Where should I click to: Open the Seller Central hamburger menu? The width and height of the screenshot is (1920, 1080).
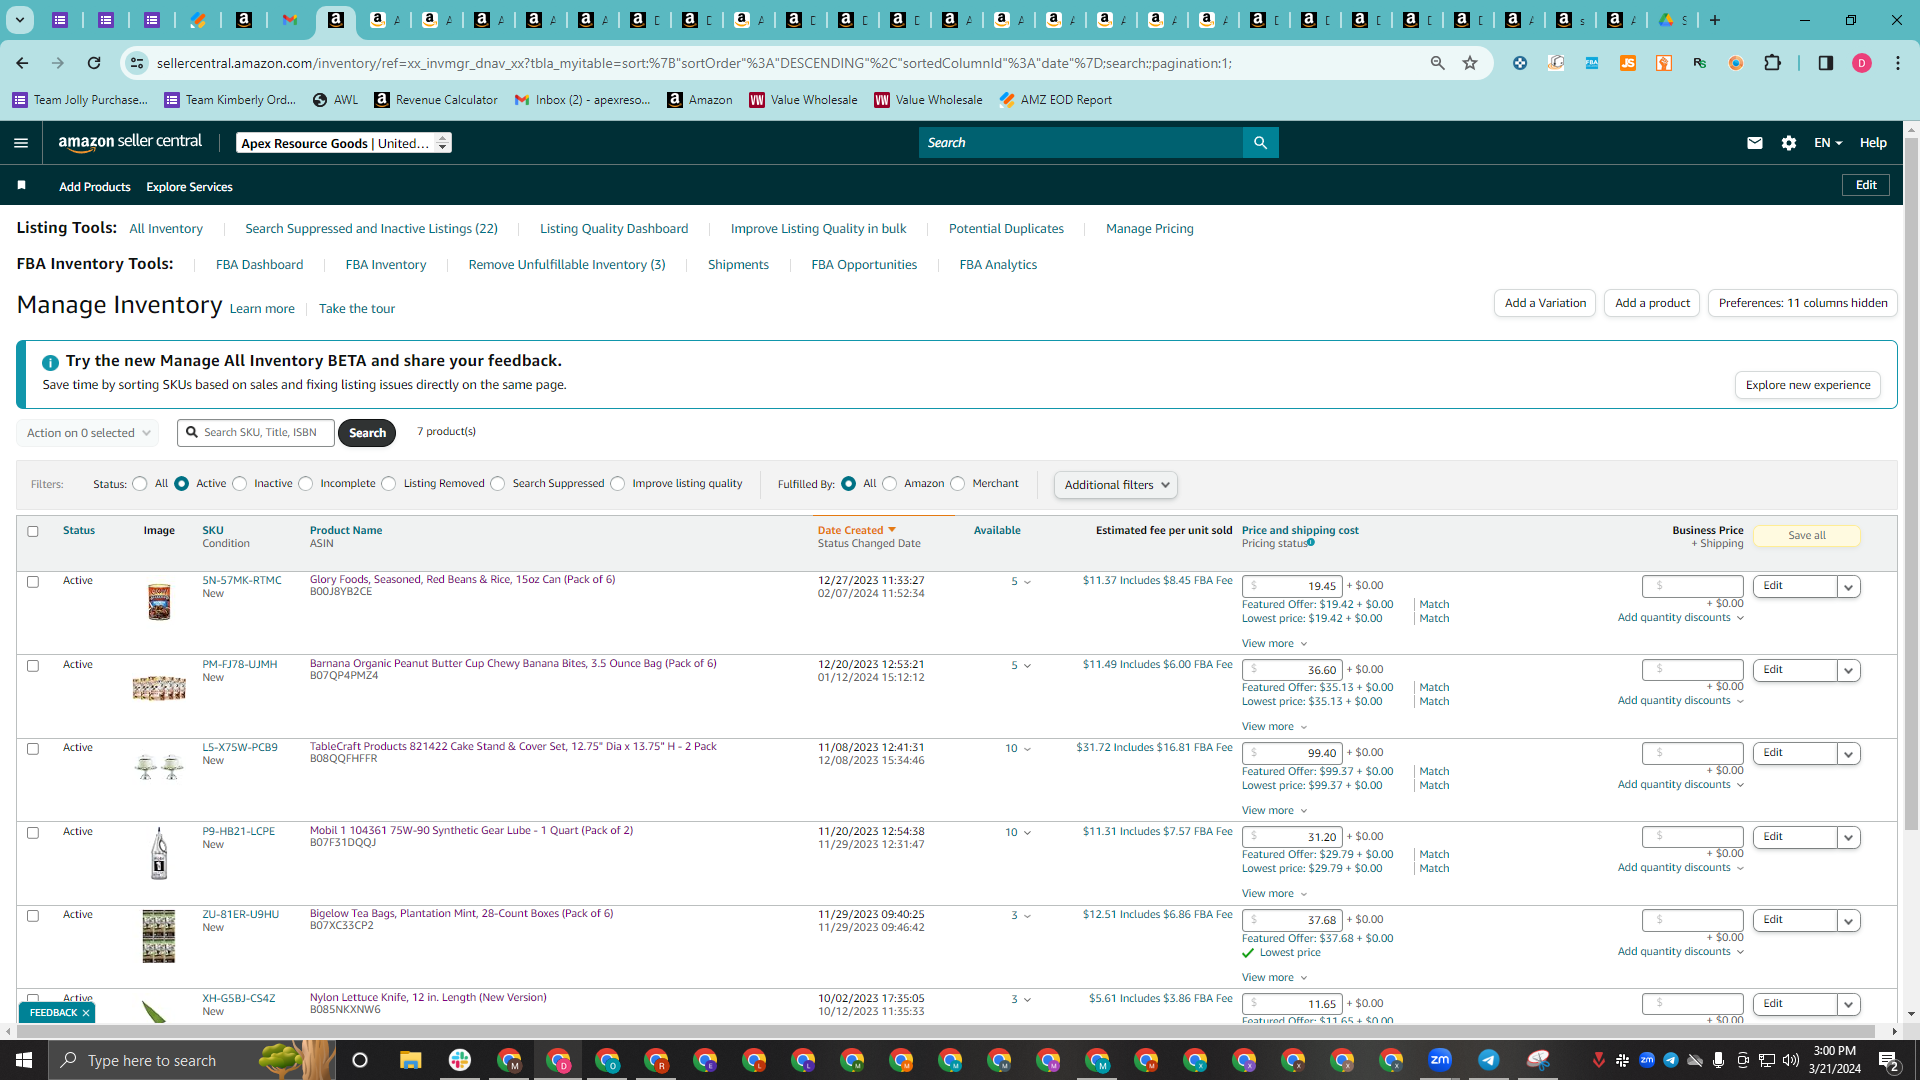pyautogui.click(x=21, y=143)
